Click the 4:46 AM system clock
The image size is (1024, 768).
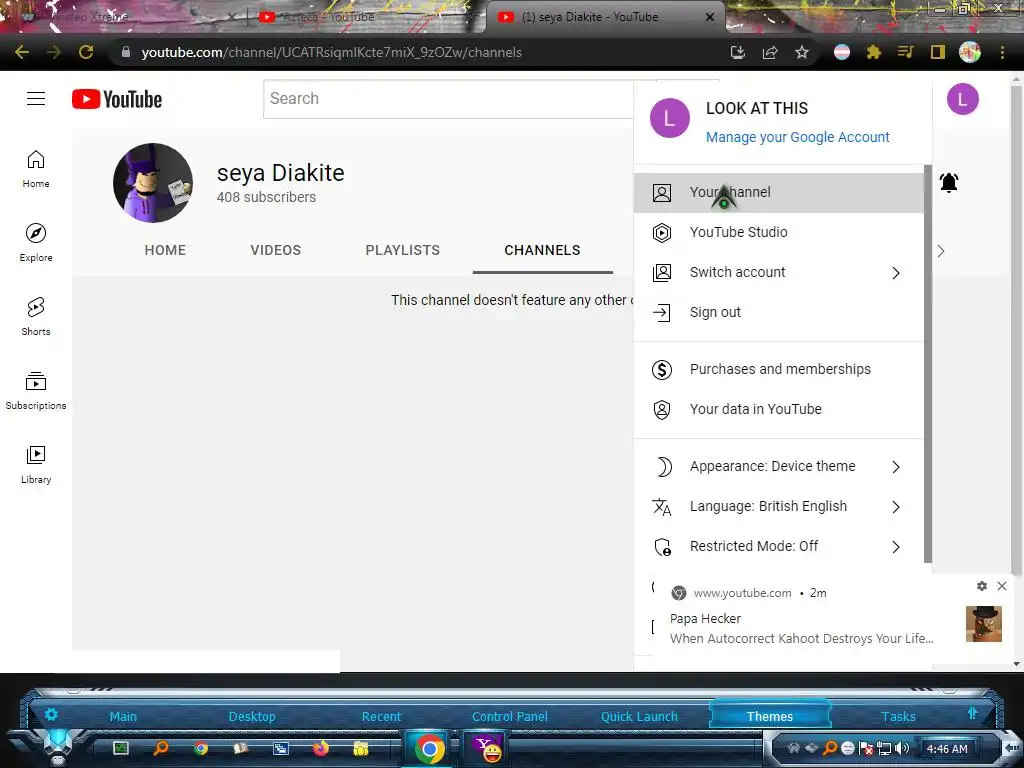click(947, 749)
